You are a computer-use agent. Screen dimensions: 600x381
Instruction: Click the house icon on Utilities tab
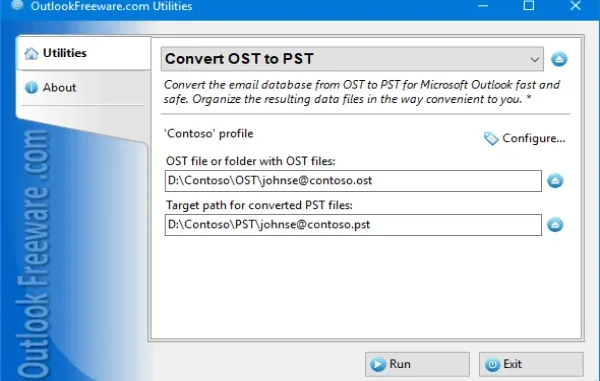pyautogui.click(x=31, y=54)
